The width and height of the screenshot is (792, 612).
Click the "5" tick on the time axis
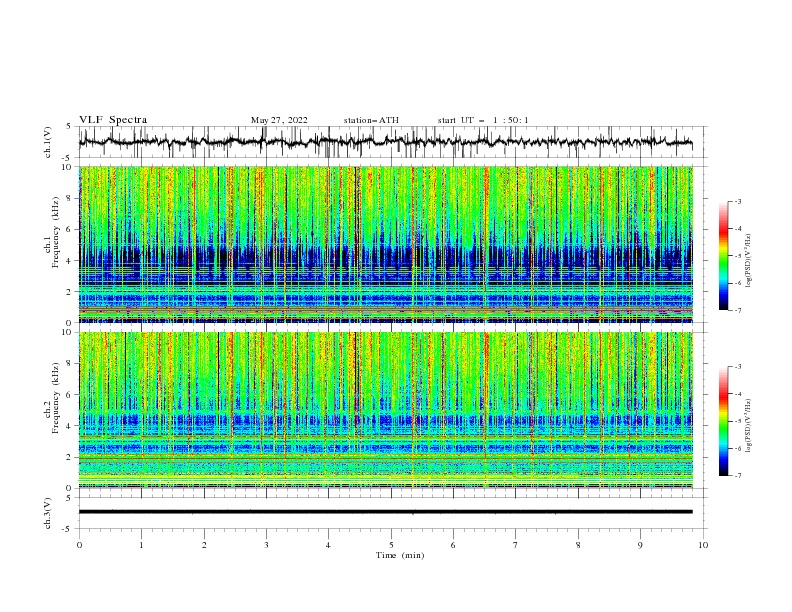391,545
